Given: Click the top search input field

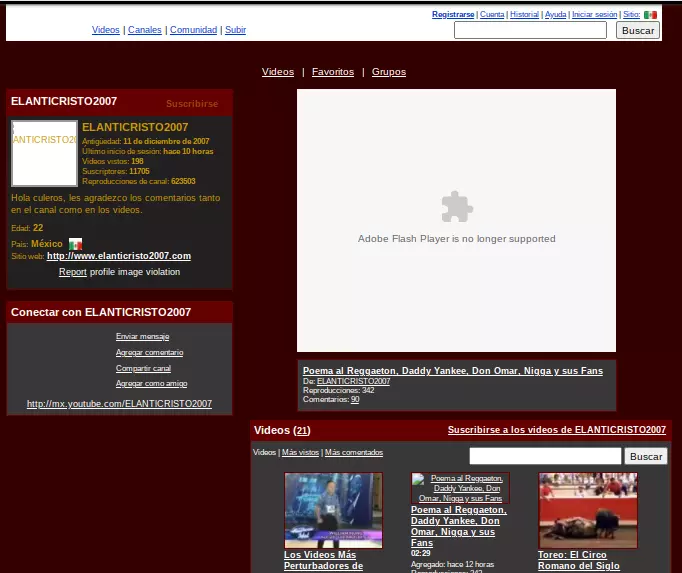Looking at the screenshot, I should coord(530,31).
